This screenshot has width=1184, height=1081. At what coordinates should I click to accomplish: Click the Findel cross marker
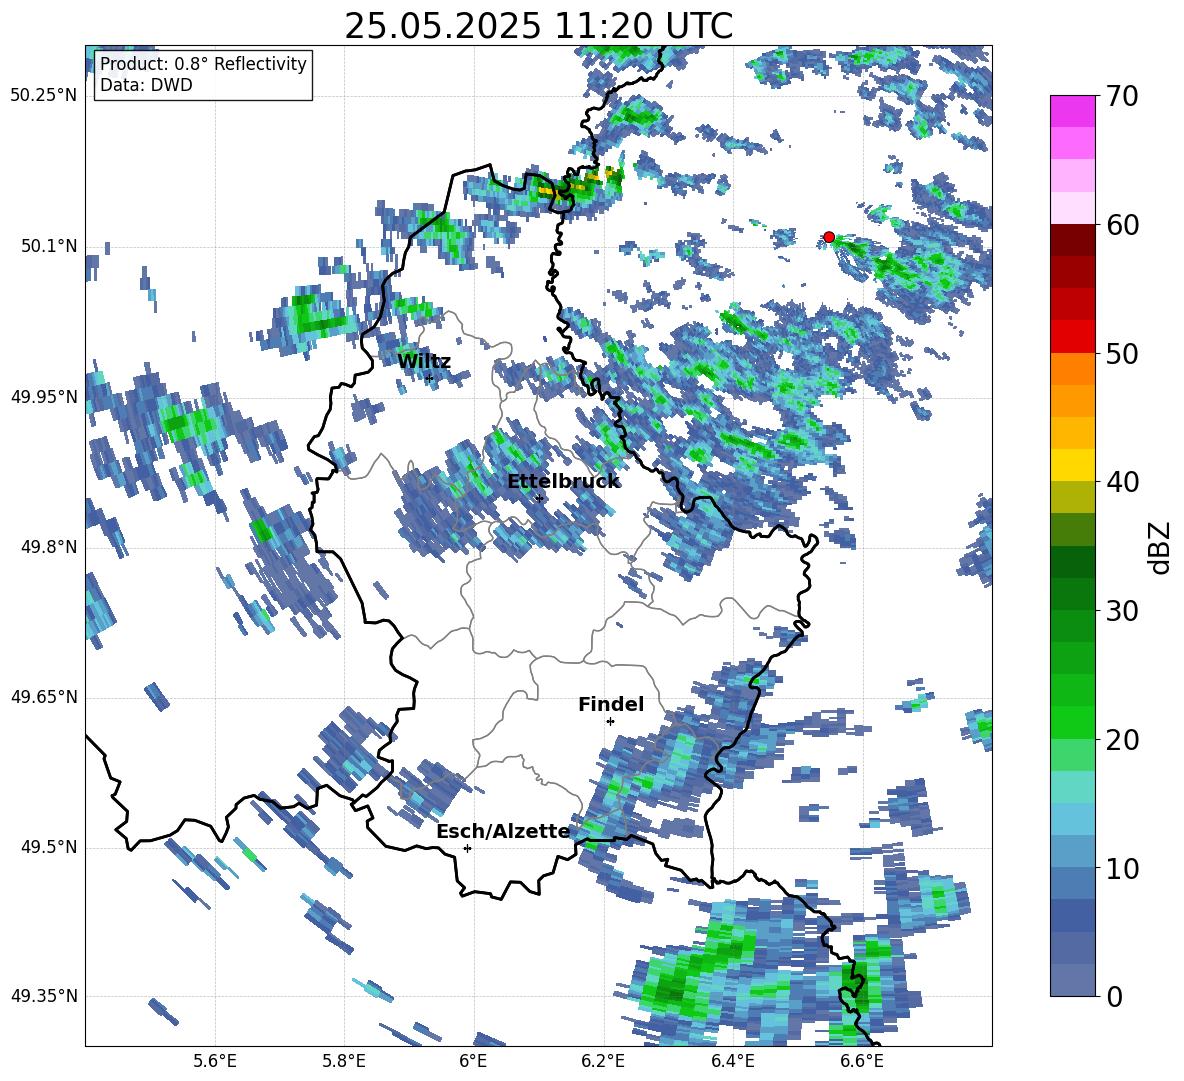tap(610, 722)
